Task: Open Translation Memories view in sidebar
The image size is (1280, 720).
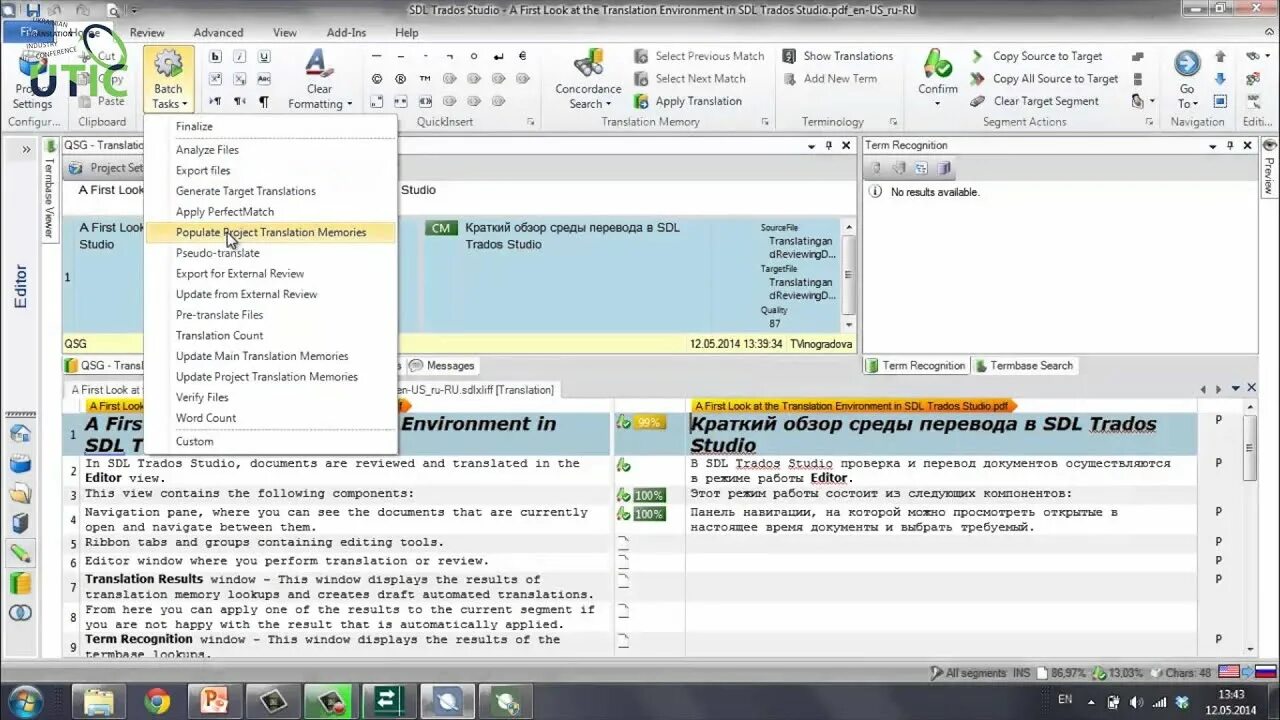Action: tap(20, 583)
